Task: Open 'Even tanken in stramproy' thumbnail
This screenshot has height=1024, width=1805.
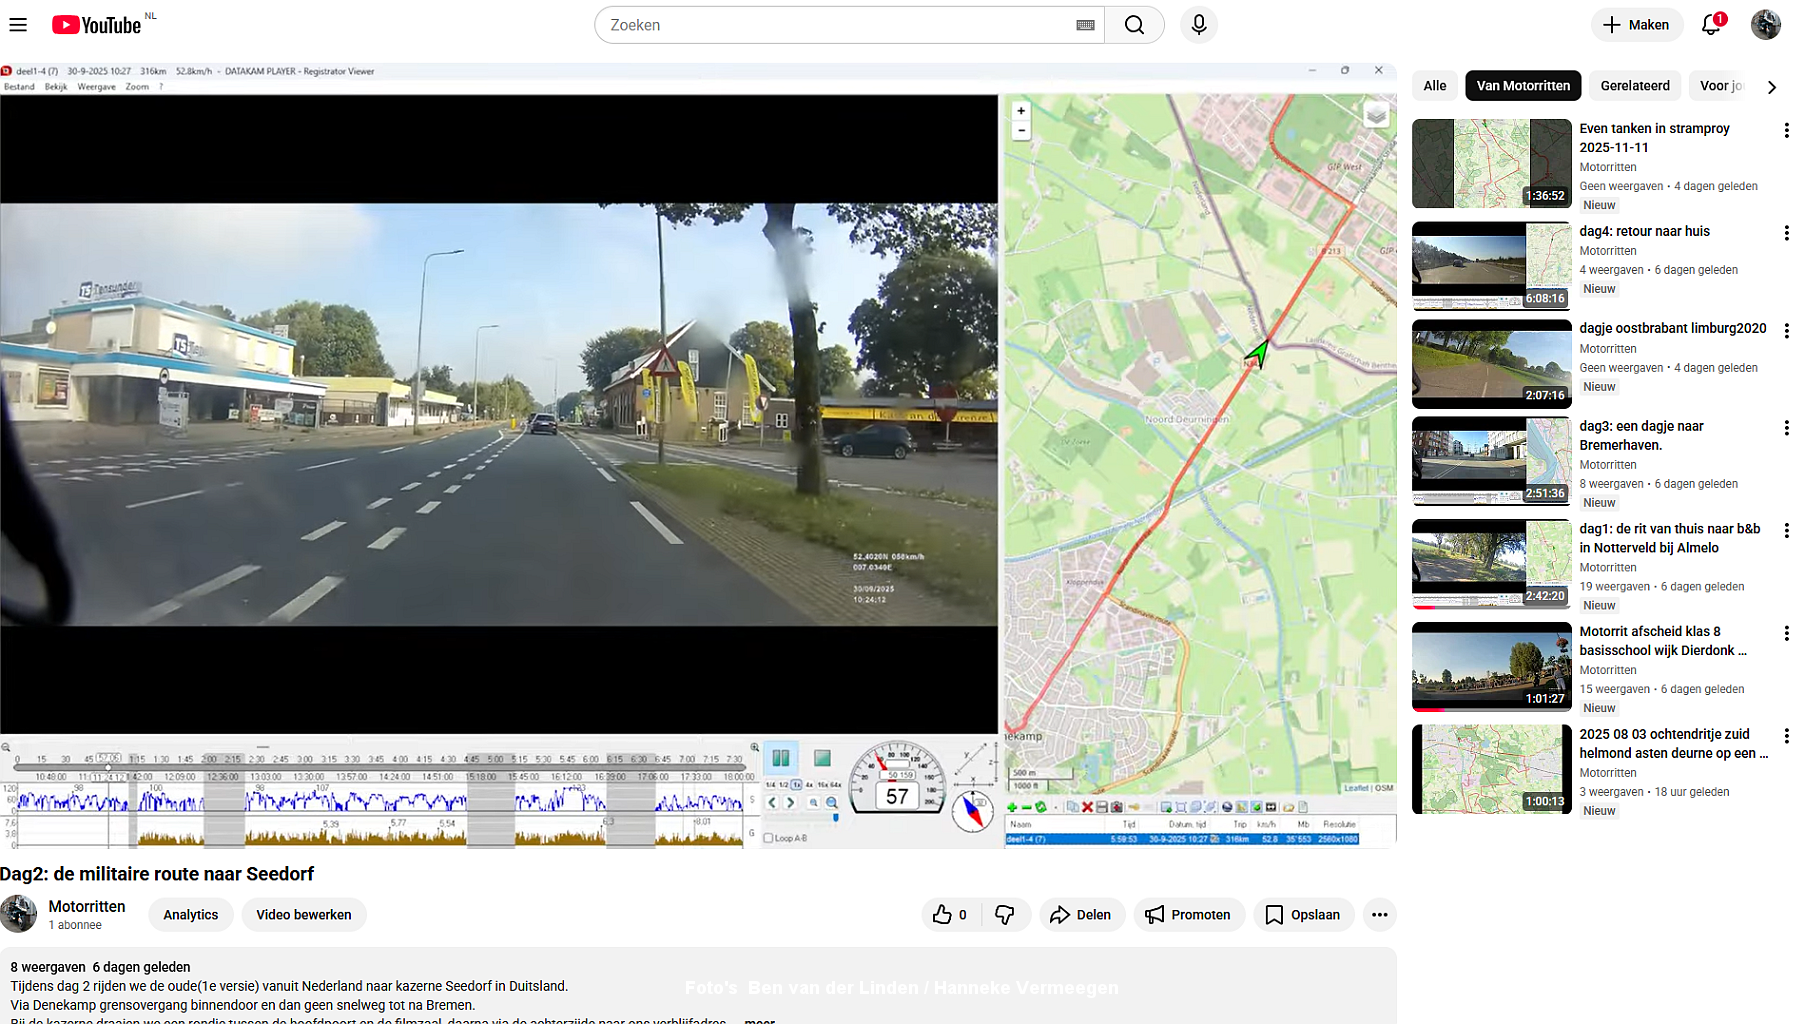Action: point(1492,164)
